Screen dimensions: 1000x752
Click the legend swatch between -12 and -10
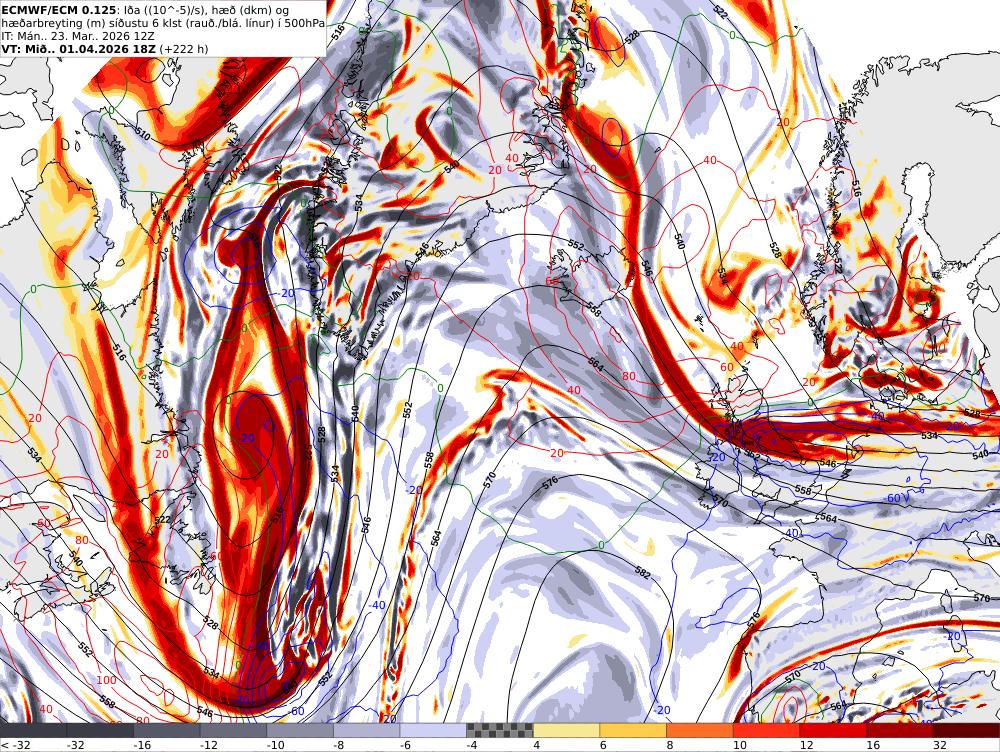(x=233, y=730)
